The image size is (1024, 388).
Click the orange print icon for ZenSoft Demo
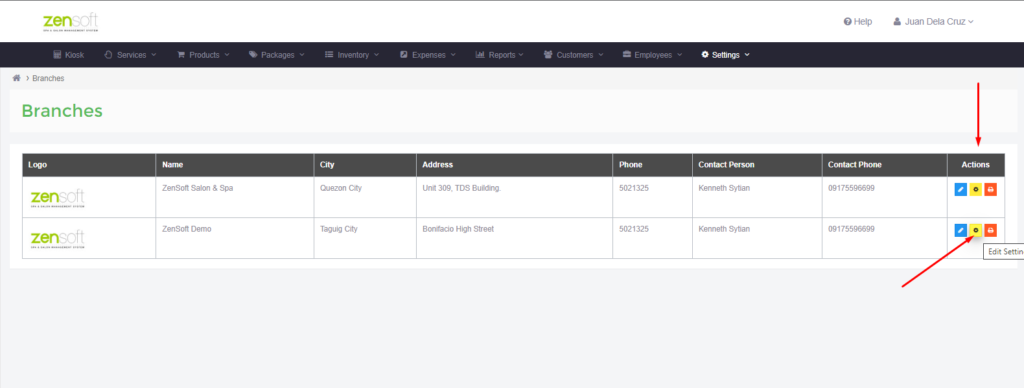(991, 231)
